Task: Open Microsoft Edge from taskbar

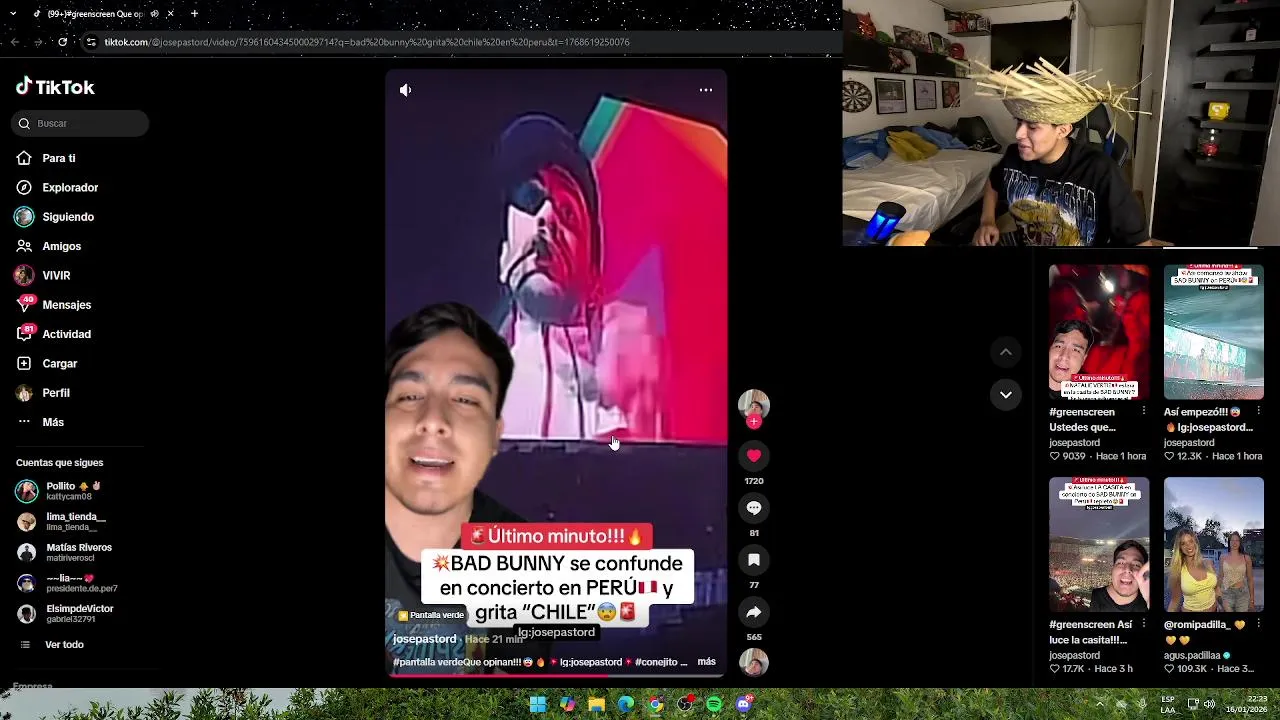Action: 626,704
